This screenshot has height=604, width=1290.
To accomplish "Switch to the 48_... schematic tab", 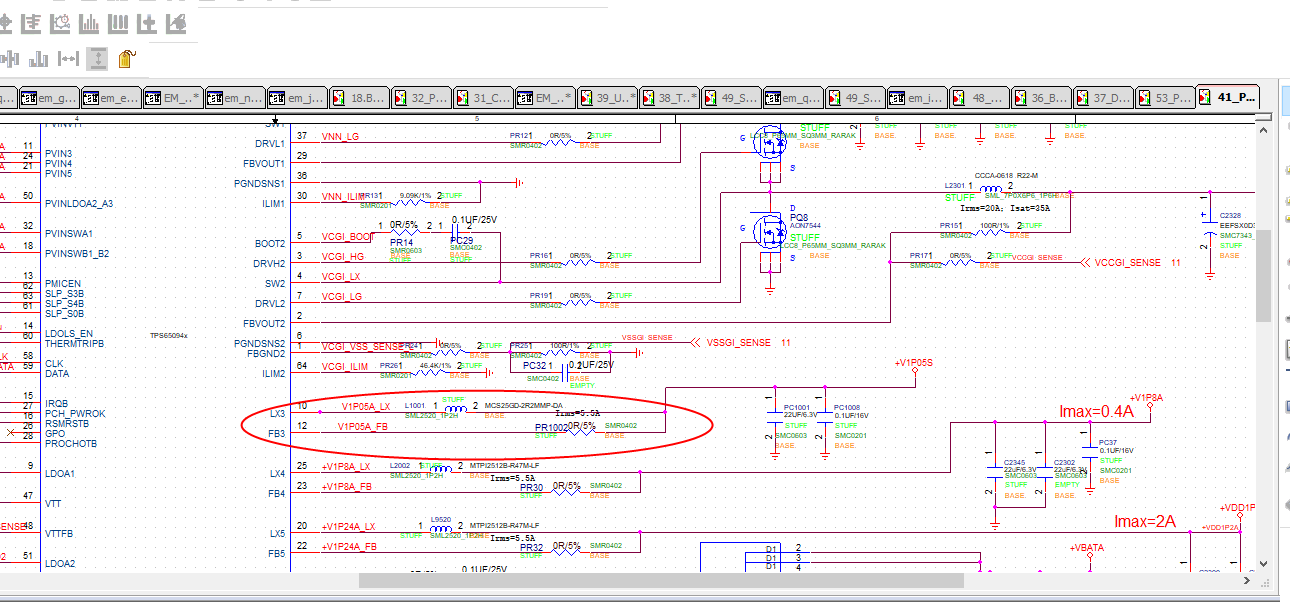I will click(x=979, y=98).
